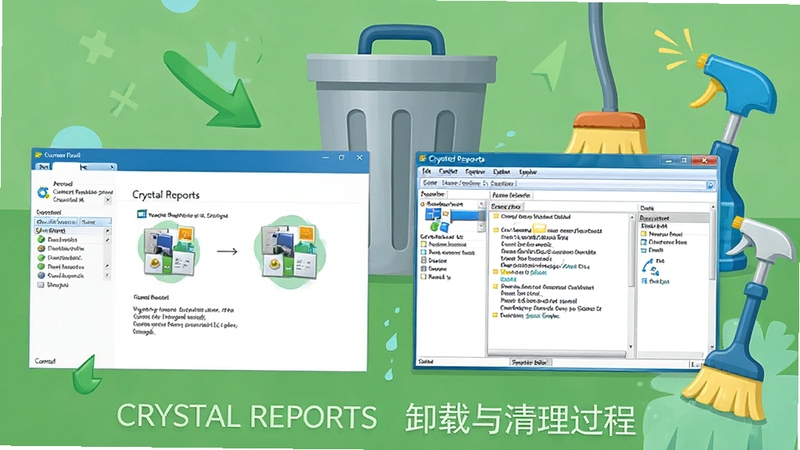
Task: Select the program collage thumbnail after the arrow
Action: (x=289, y=251)
